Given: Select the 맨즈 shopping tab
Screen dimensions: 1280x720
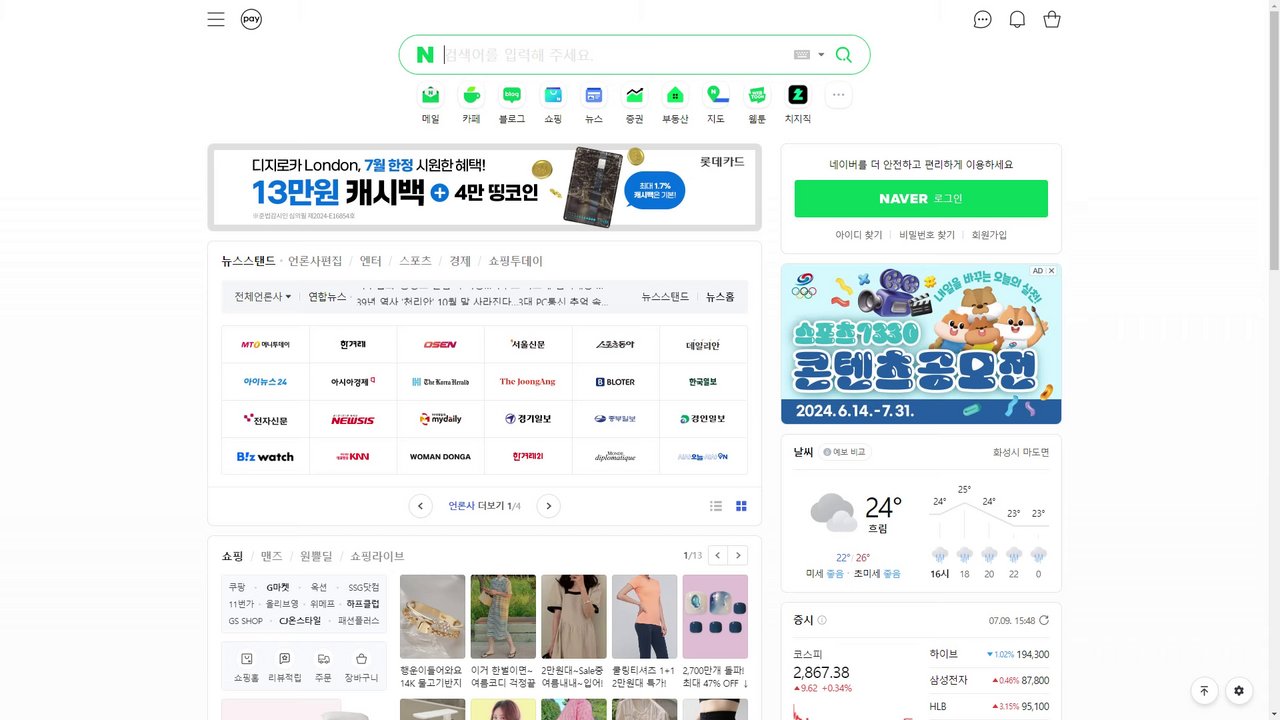Looking at the screenshot, I should [x=272, y=556].
